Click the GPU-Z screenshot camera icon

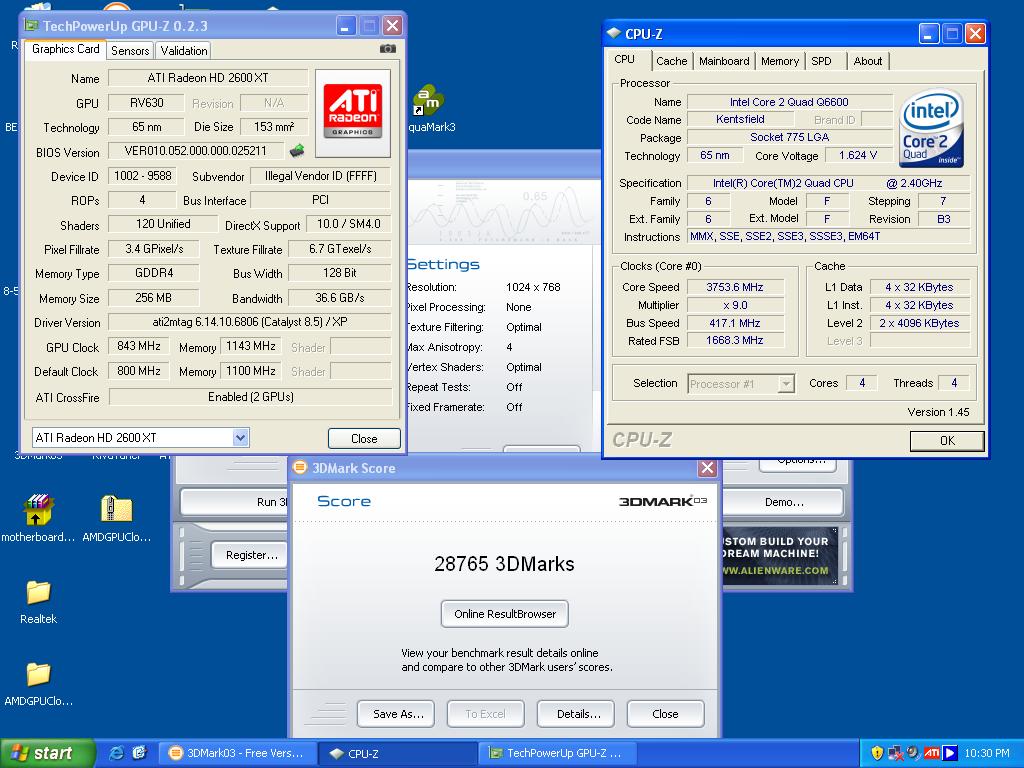pyautogui.click(x=387, y=49)
